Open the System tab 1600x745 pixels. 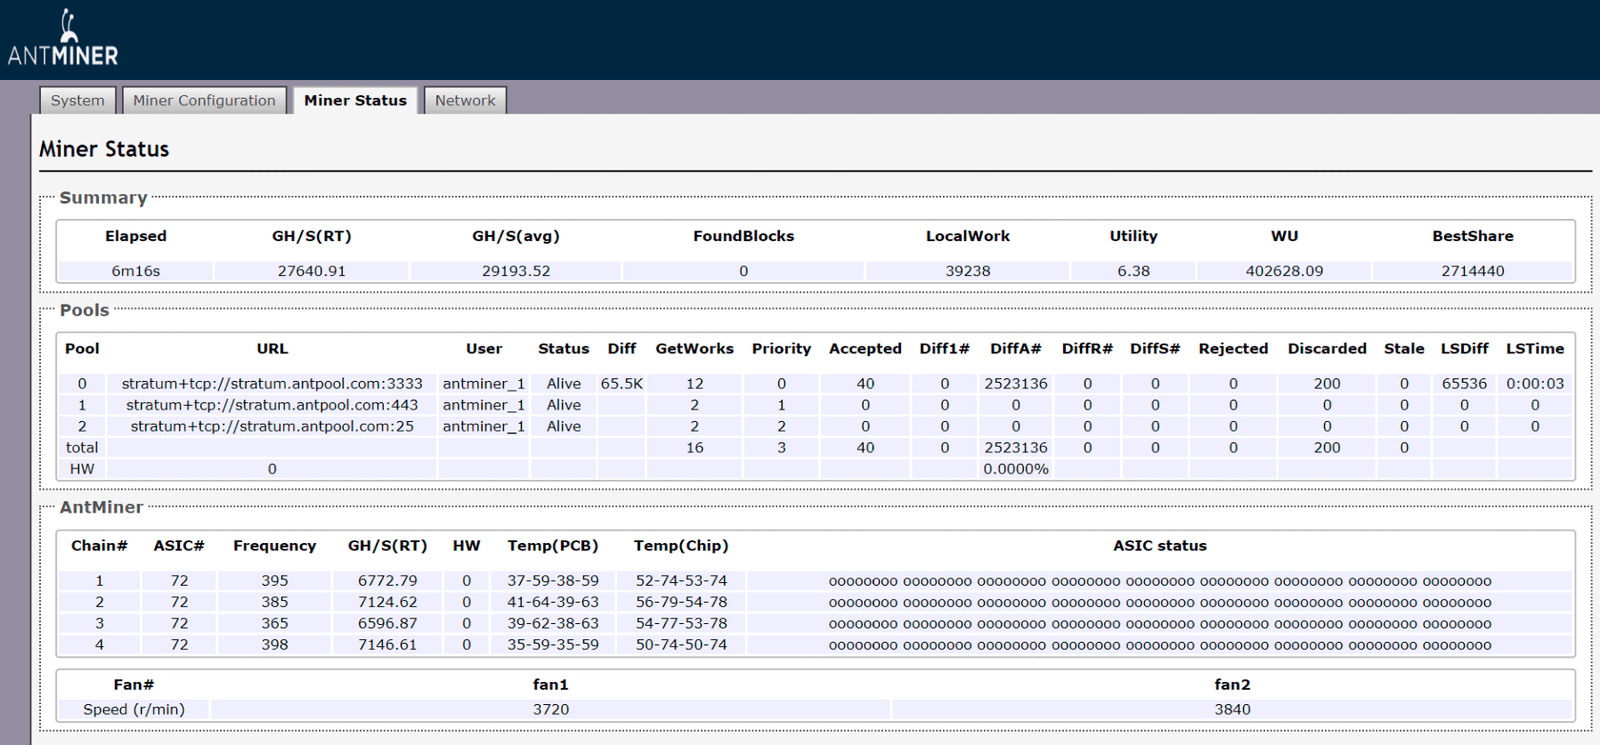pos(77,100)
